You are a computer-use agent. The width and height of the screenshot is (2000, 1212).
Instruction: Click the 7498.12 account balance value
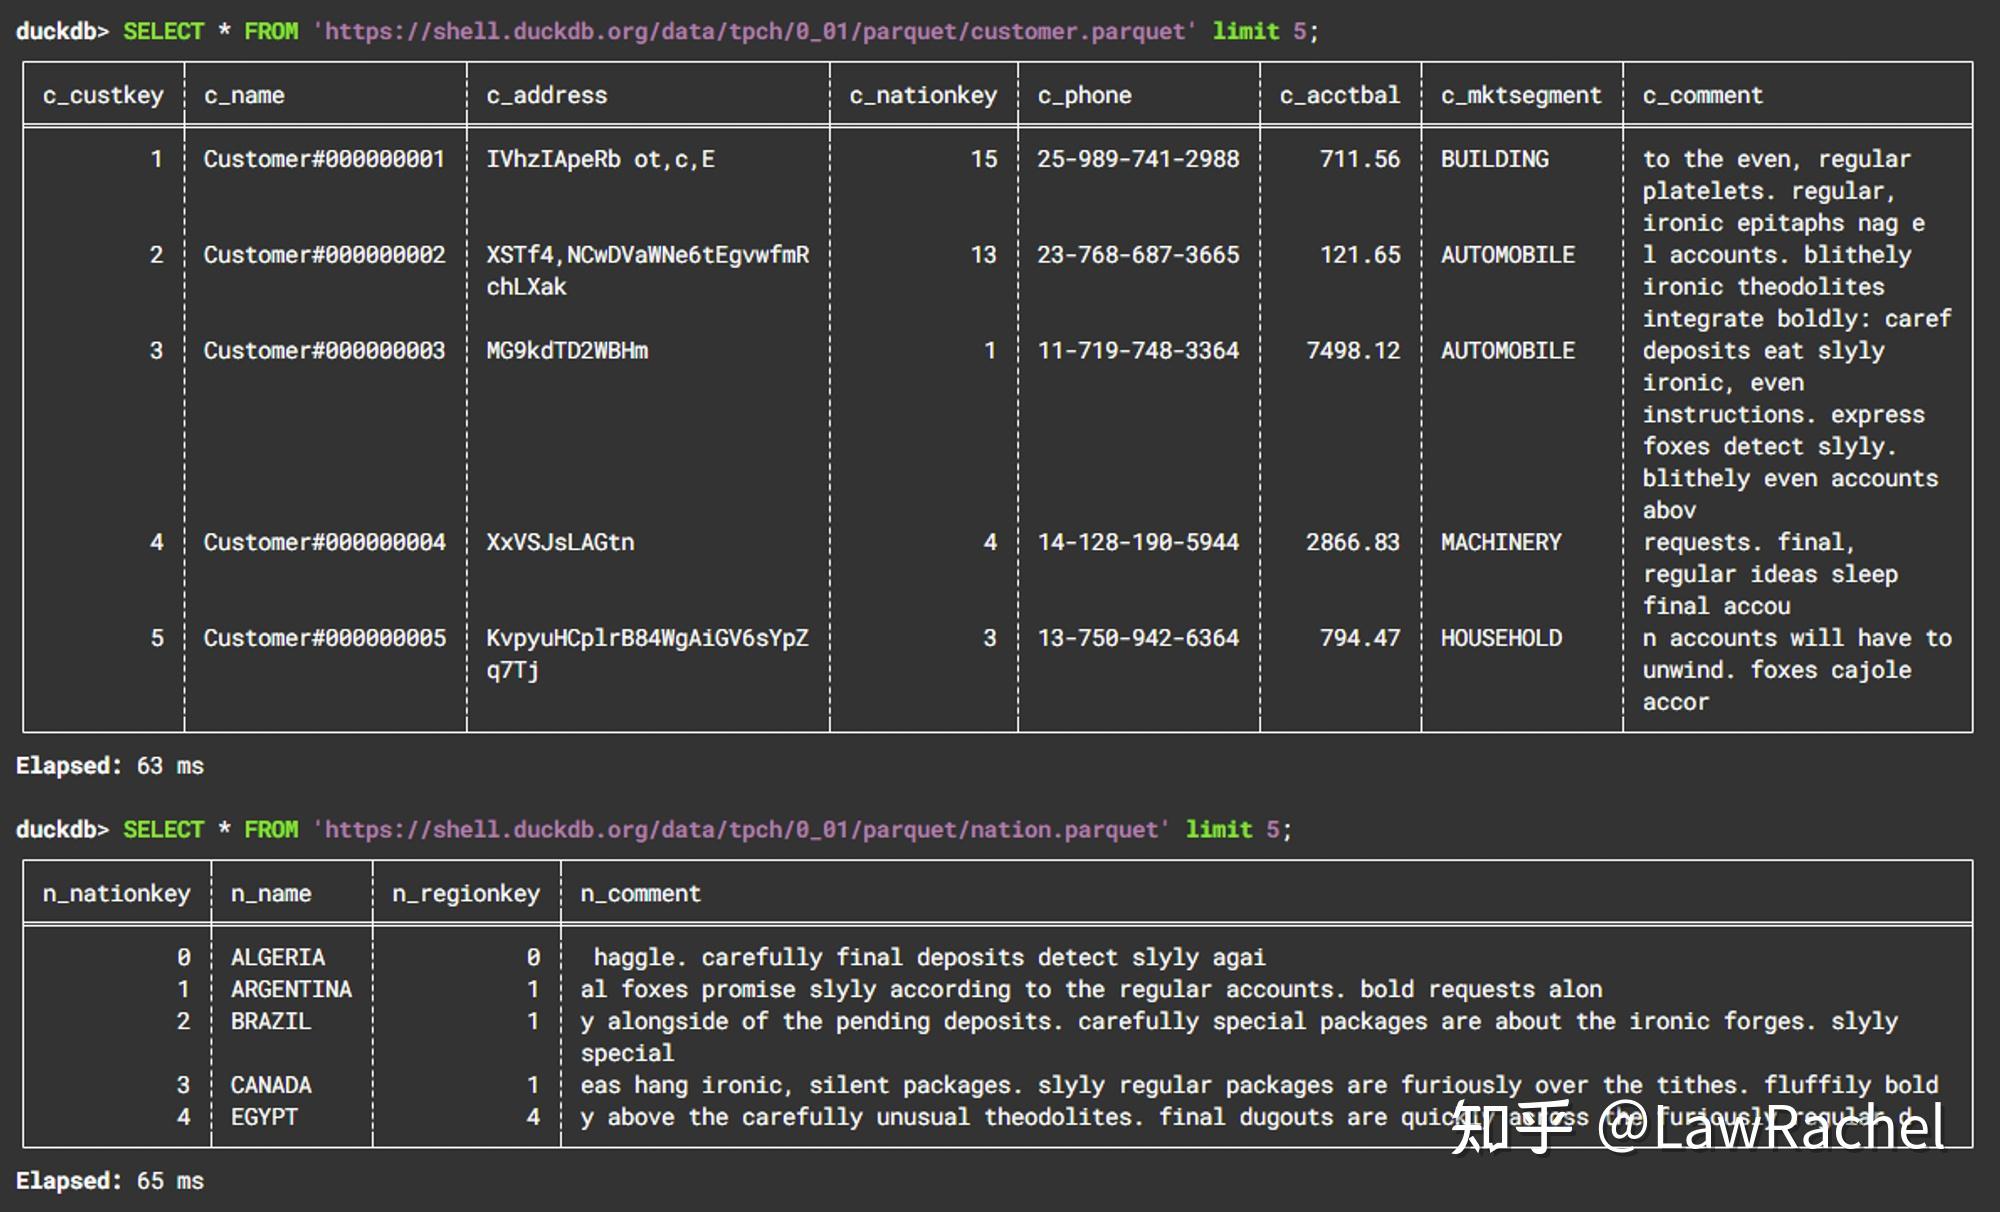[x=1352, y=351]
